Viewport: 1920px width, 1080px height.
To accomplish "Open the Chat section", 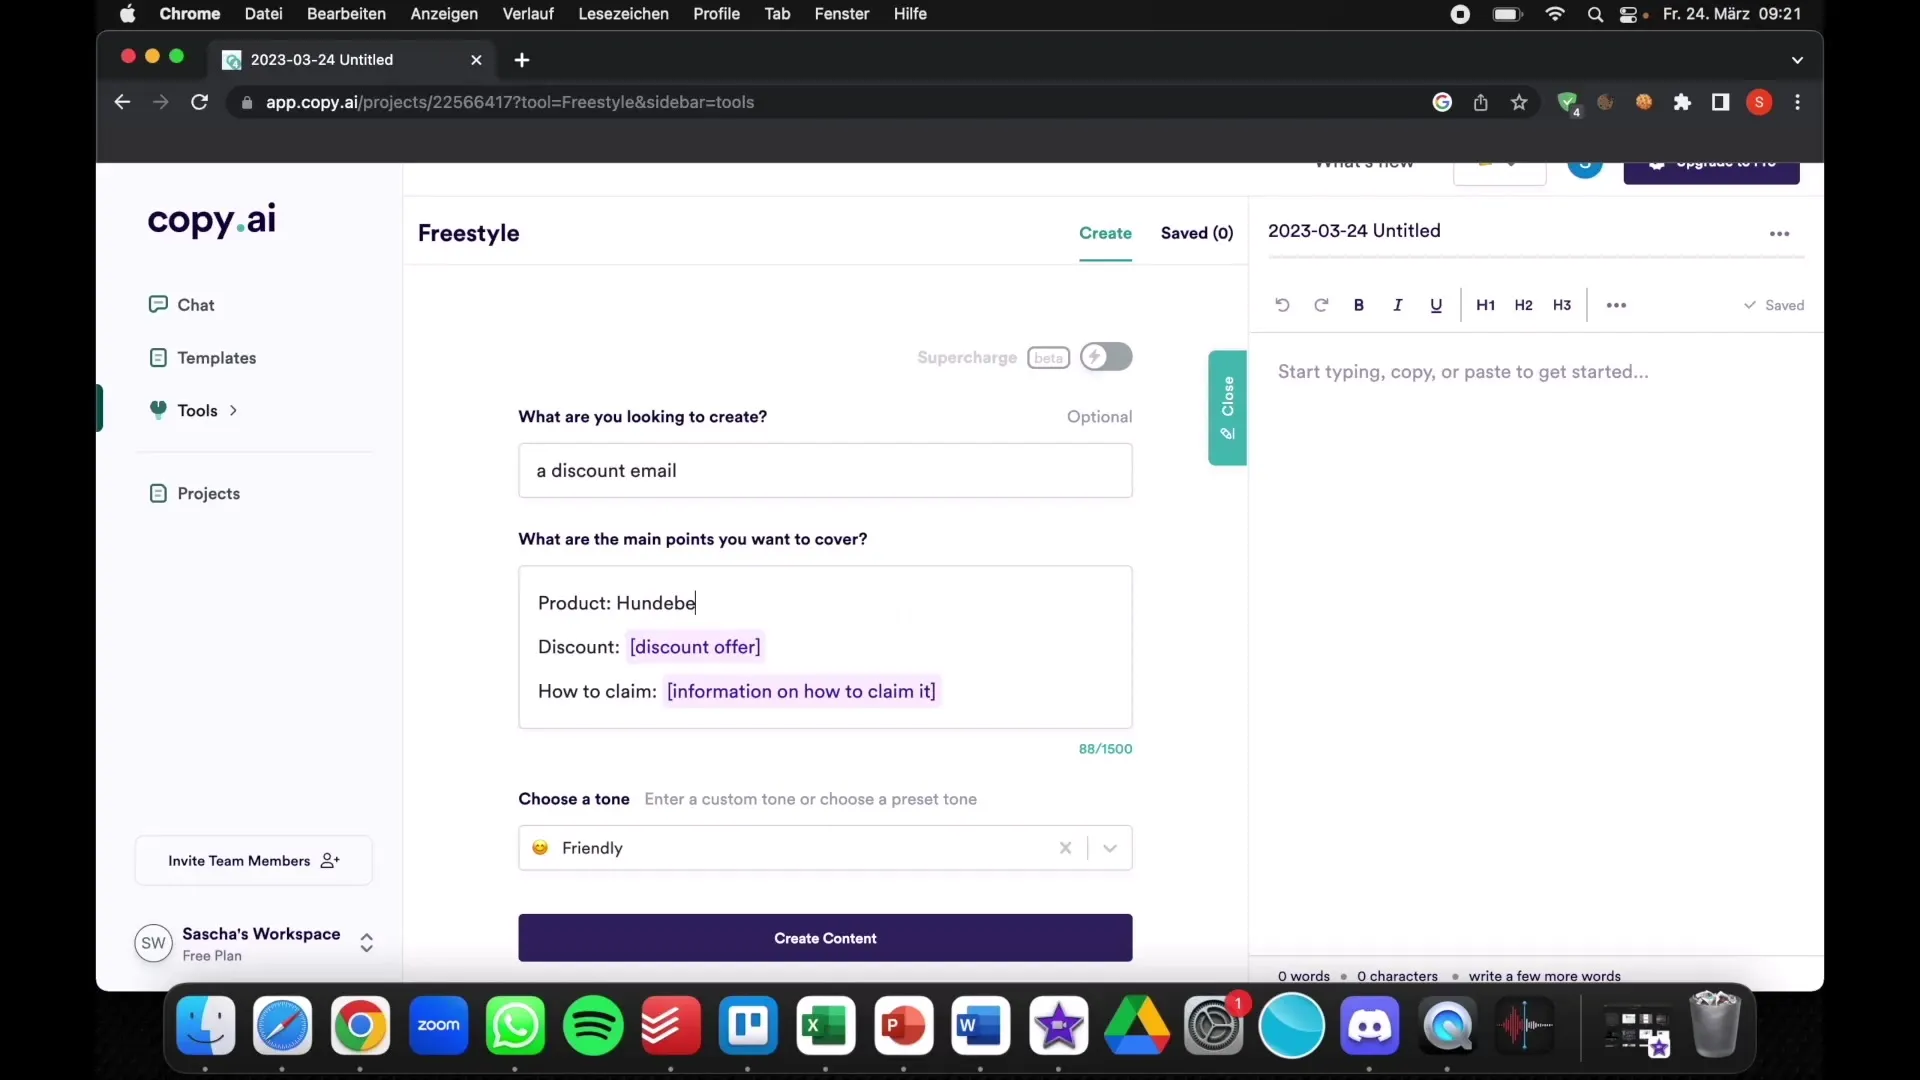I will 195,305.
